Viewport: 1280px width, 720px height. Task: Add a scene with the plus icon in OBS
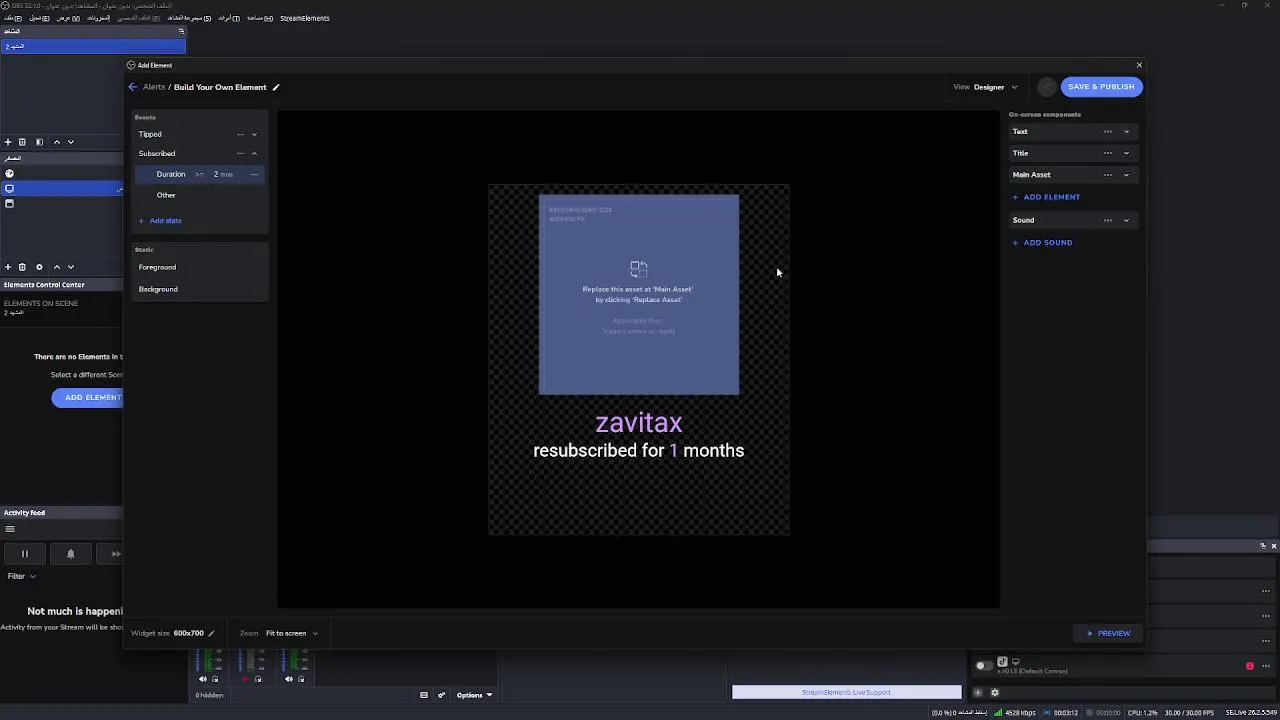[8, 142]
